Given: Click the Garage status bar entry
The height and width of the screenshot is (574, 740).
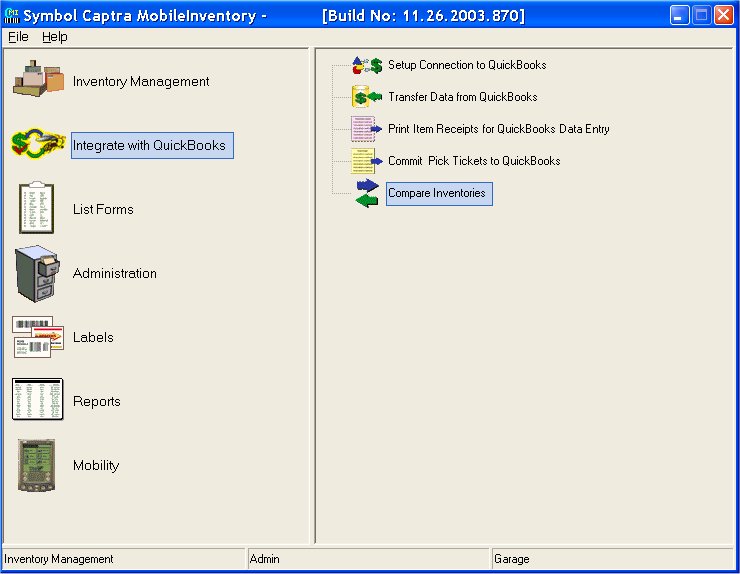Looking at the screenshot, I should tap(512, 559).
